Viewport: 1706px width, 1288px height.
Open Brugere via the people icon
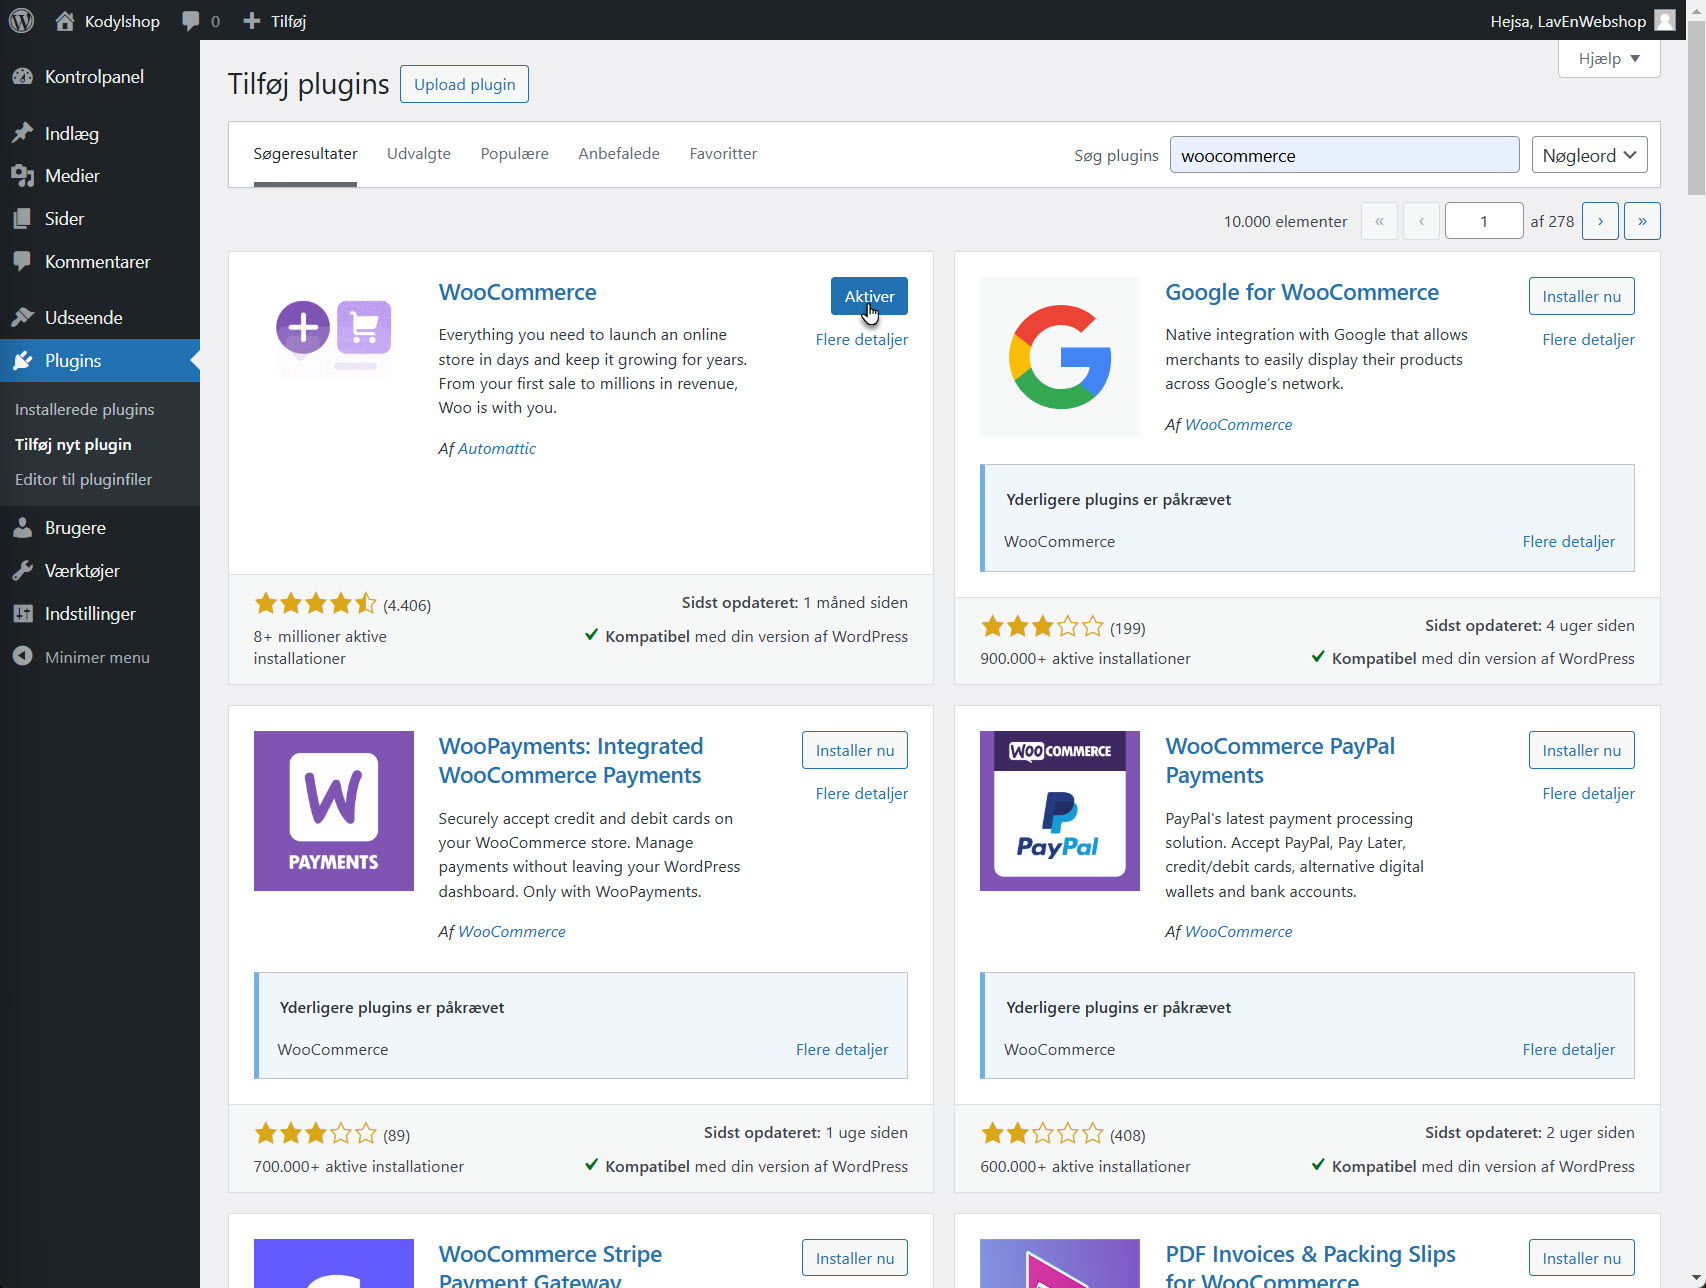(24, 527)
